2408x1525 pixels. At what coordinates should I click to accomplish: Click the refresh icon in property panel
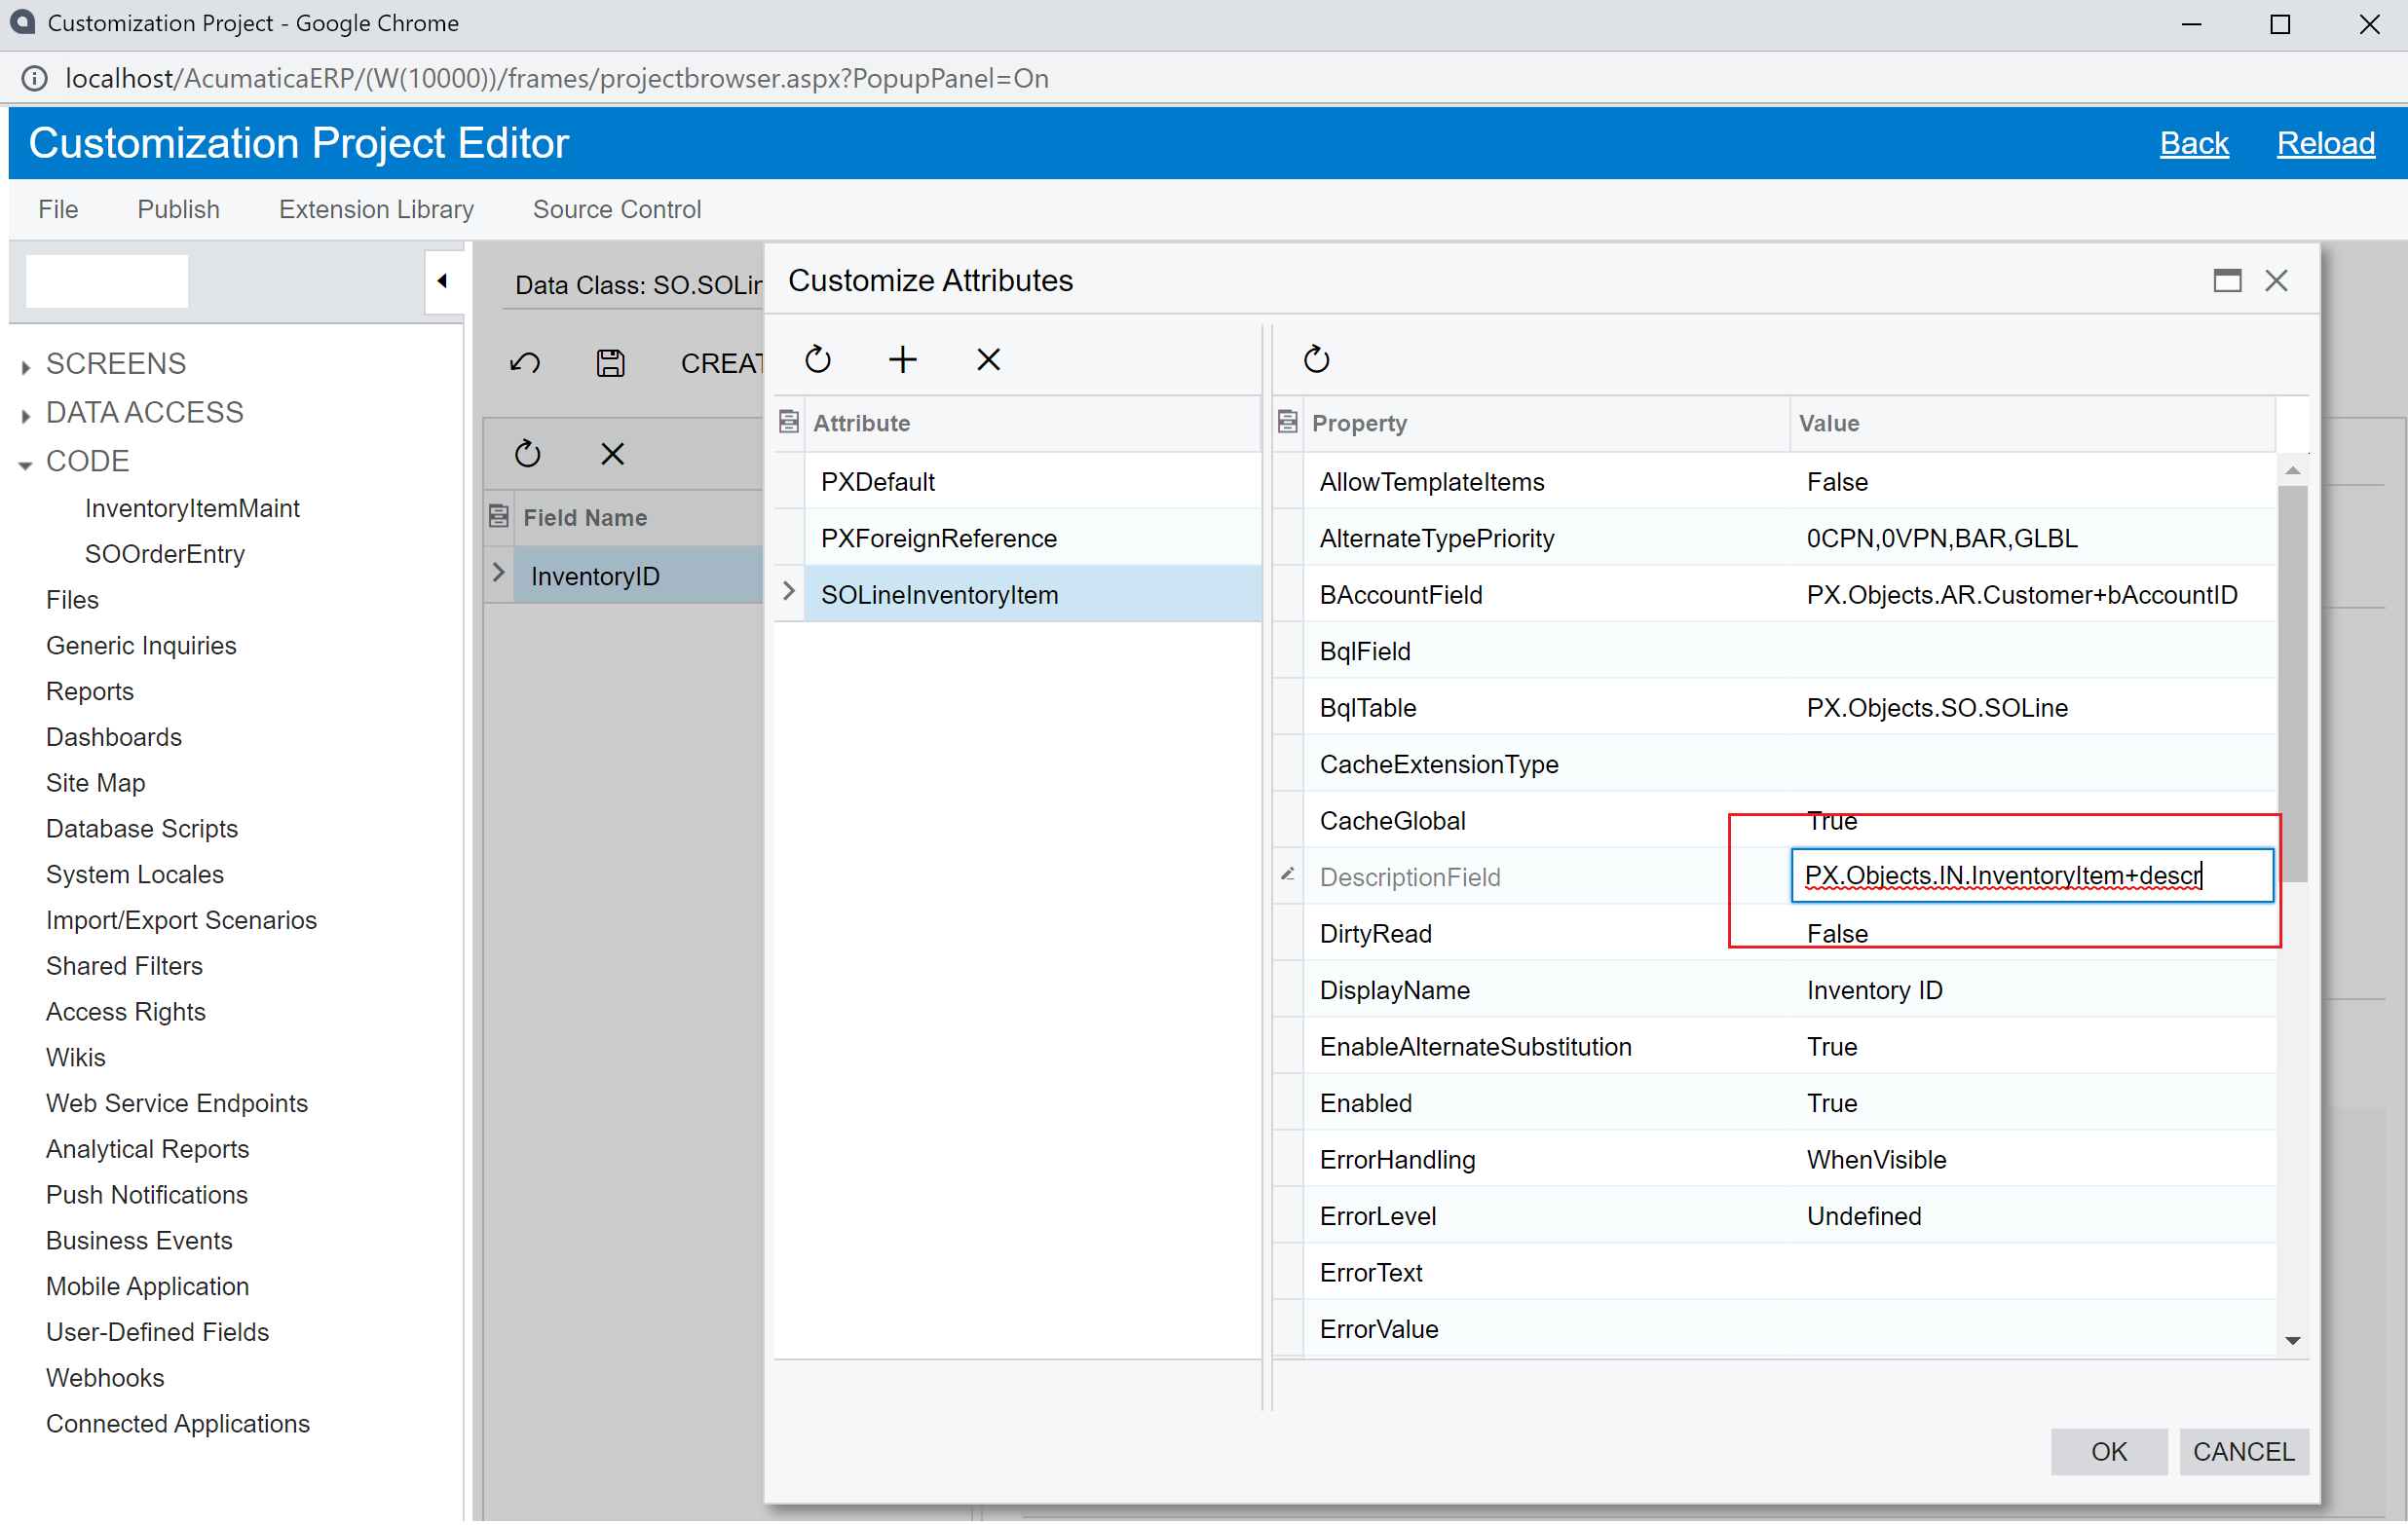pyautogui.click(x=1316, y=359)
